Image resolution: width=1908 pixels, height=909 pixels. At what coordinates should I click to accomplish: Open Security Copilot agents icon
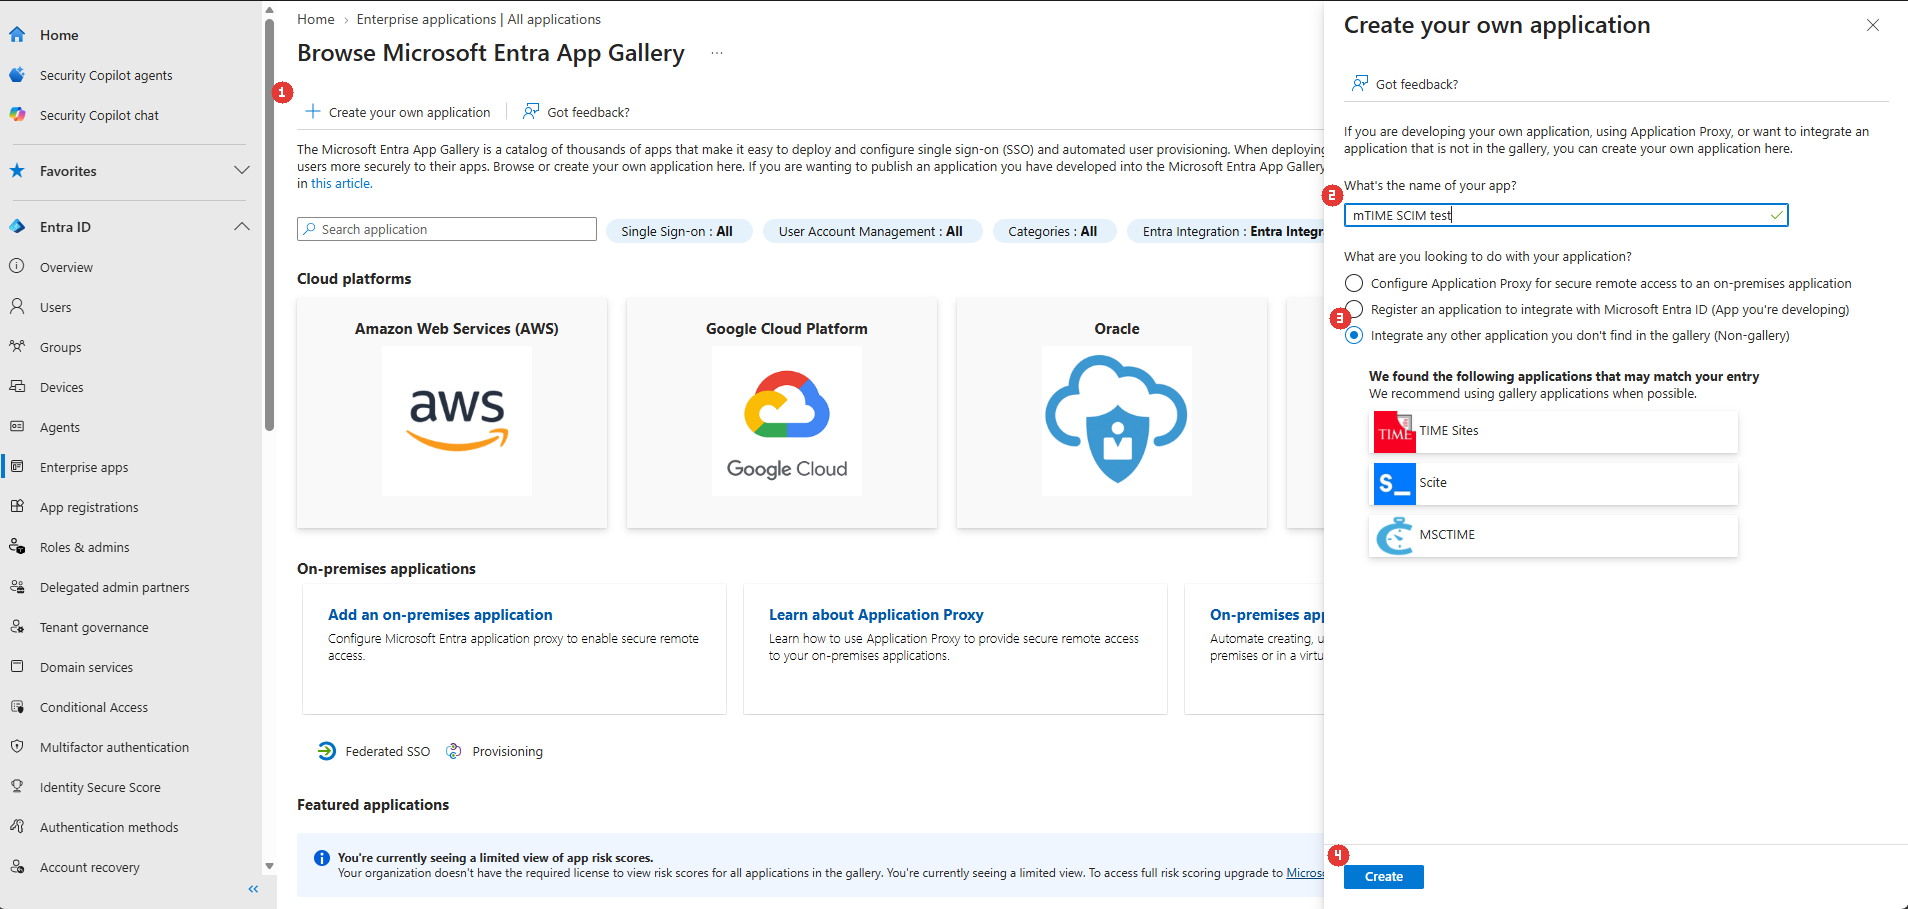coord(17,75)
